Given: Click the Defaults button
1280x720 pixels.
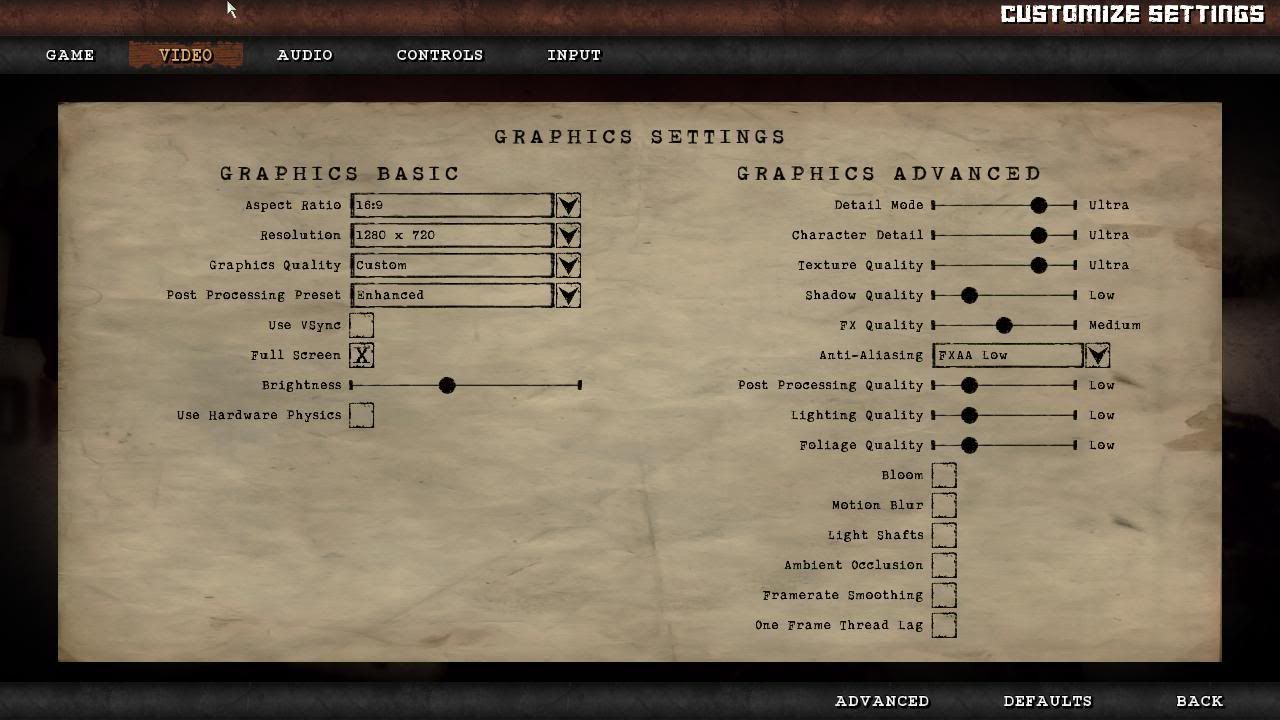Looking at the screenshot, I should (x=1047, y=701).
